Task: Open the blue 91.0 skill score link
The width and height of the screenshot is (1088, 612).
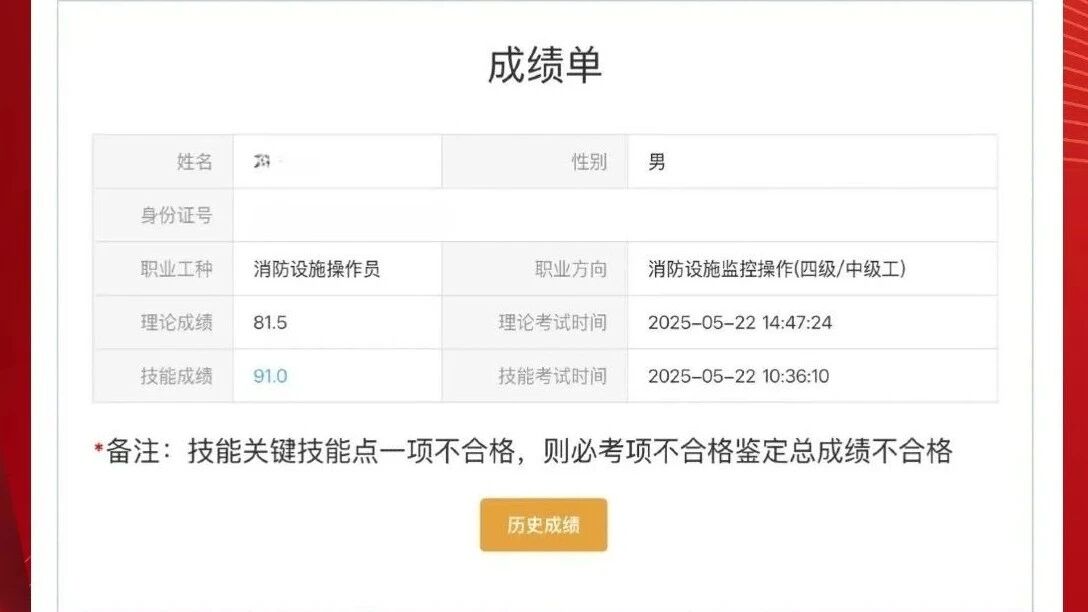Action: point(270,376)
